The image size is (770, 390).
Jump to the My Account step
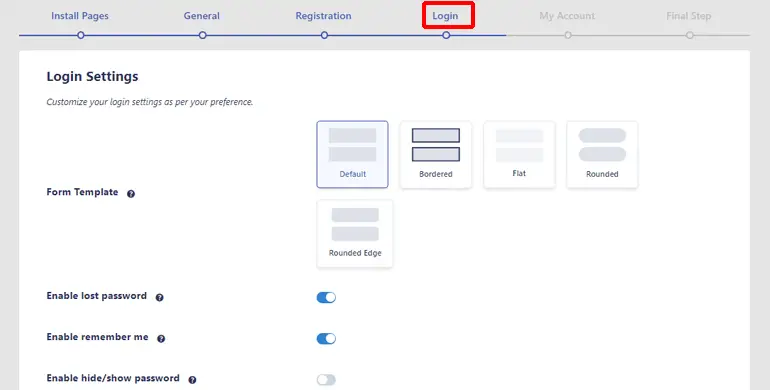(x=567, y=16)
